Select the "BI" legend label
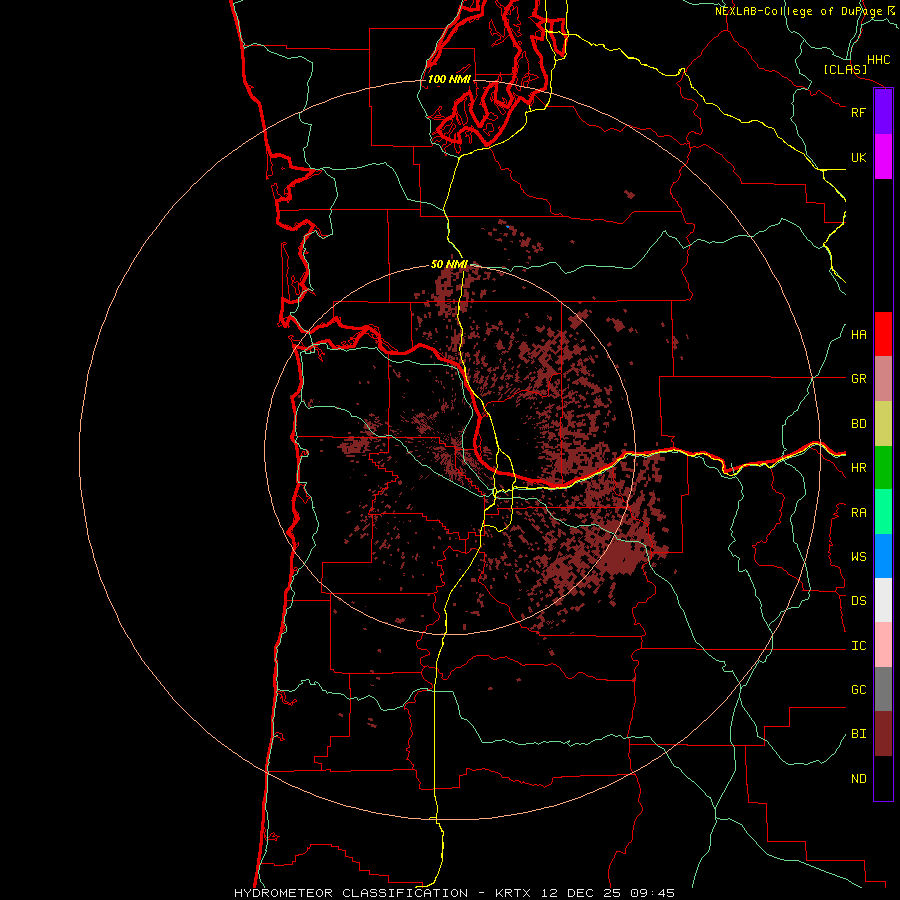Image resolution: width=900 pixels, height=900 pixels. click(x=858, y=734)
